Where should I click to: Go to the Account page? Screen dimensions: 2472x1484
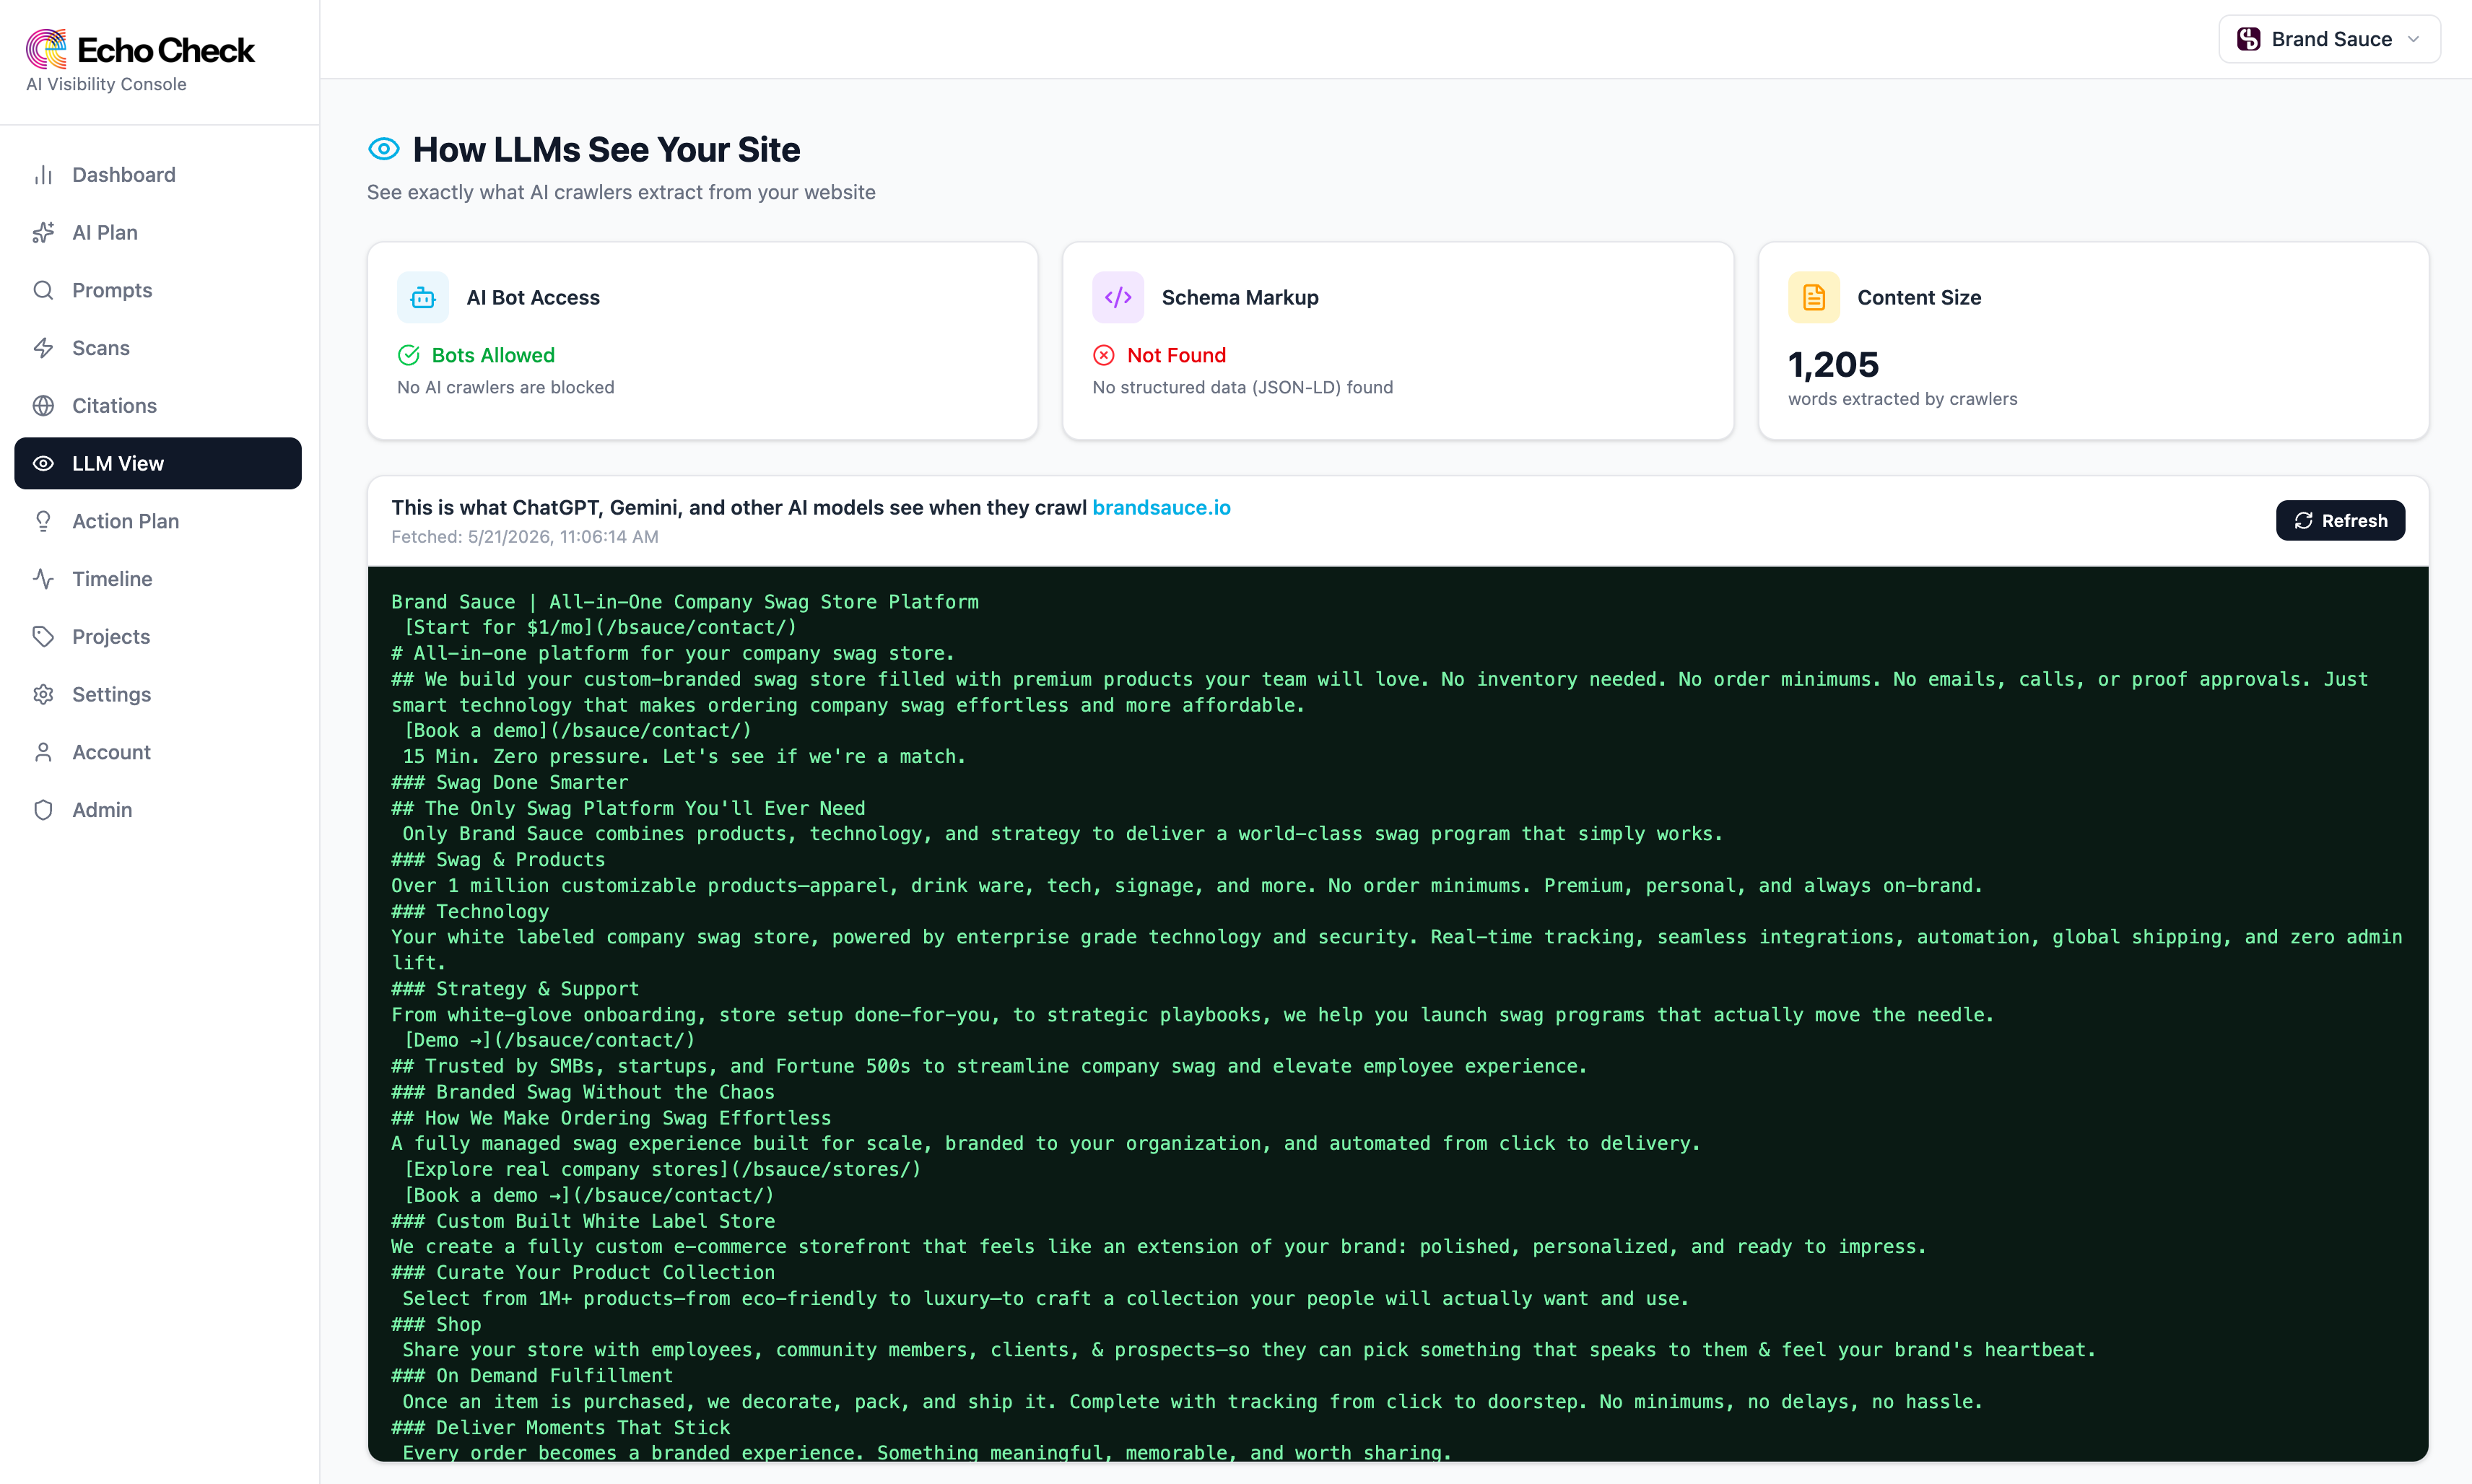[x=158, y=752]
